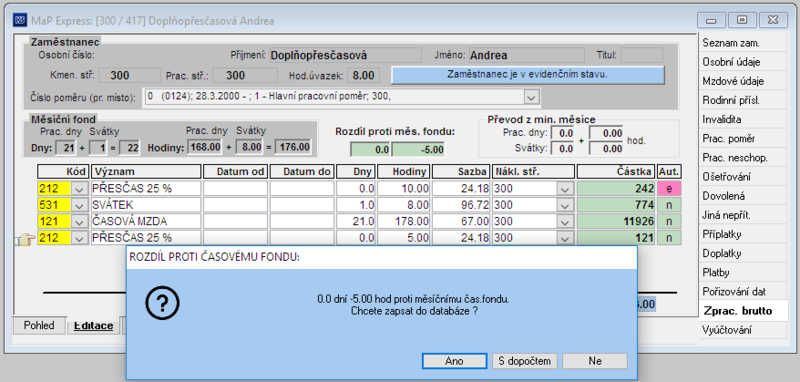The height and width of the screenshot is (382, 800).
Task: Open Seznam zam. side tab
Action: click(742, 43)
